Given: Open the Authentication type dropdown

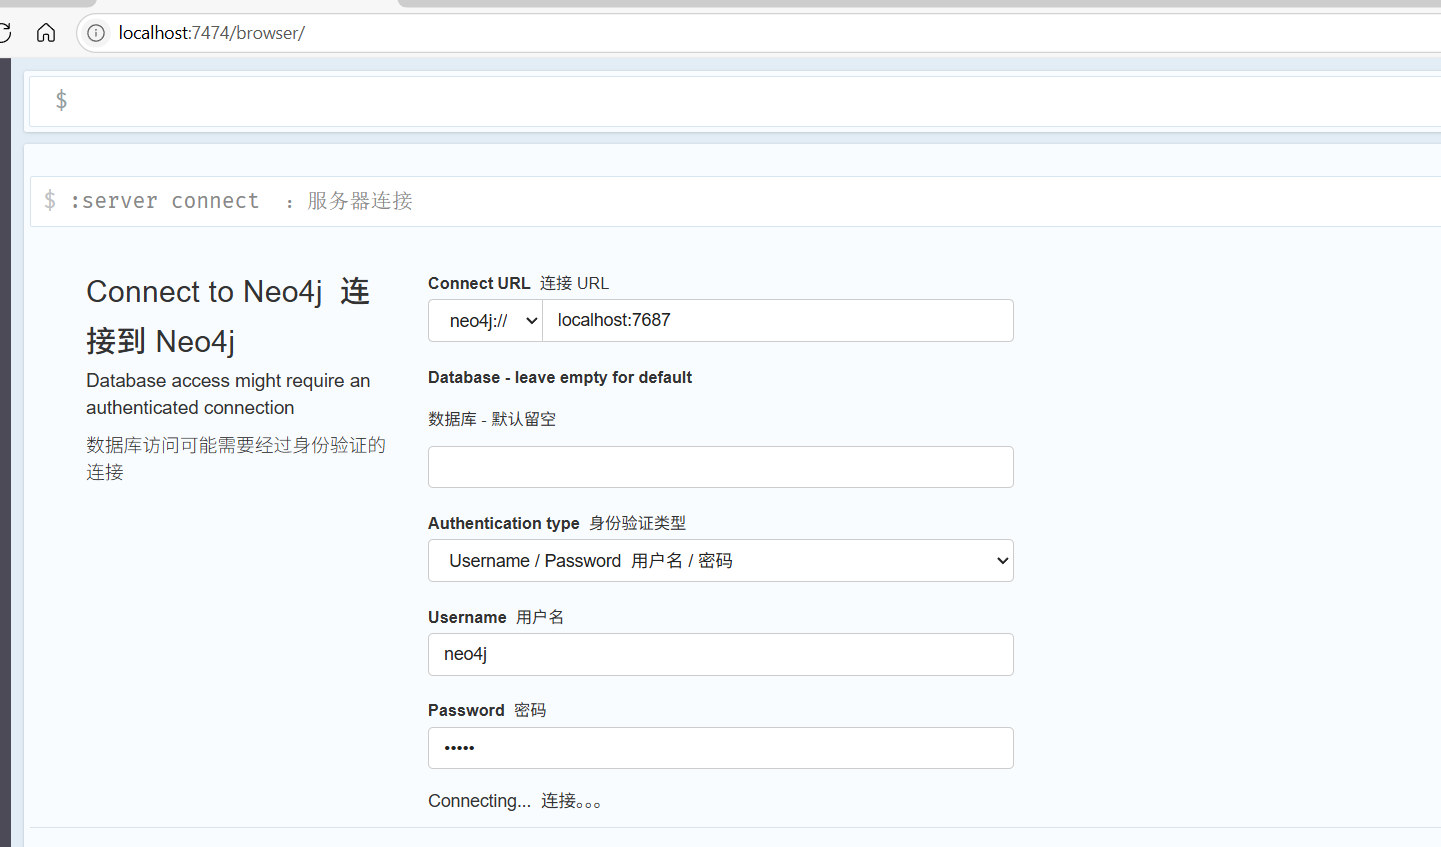Looking at the screenshot, I should point(721,561).
